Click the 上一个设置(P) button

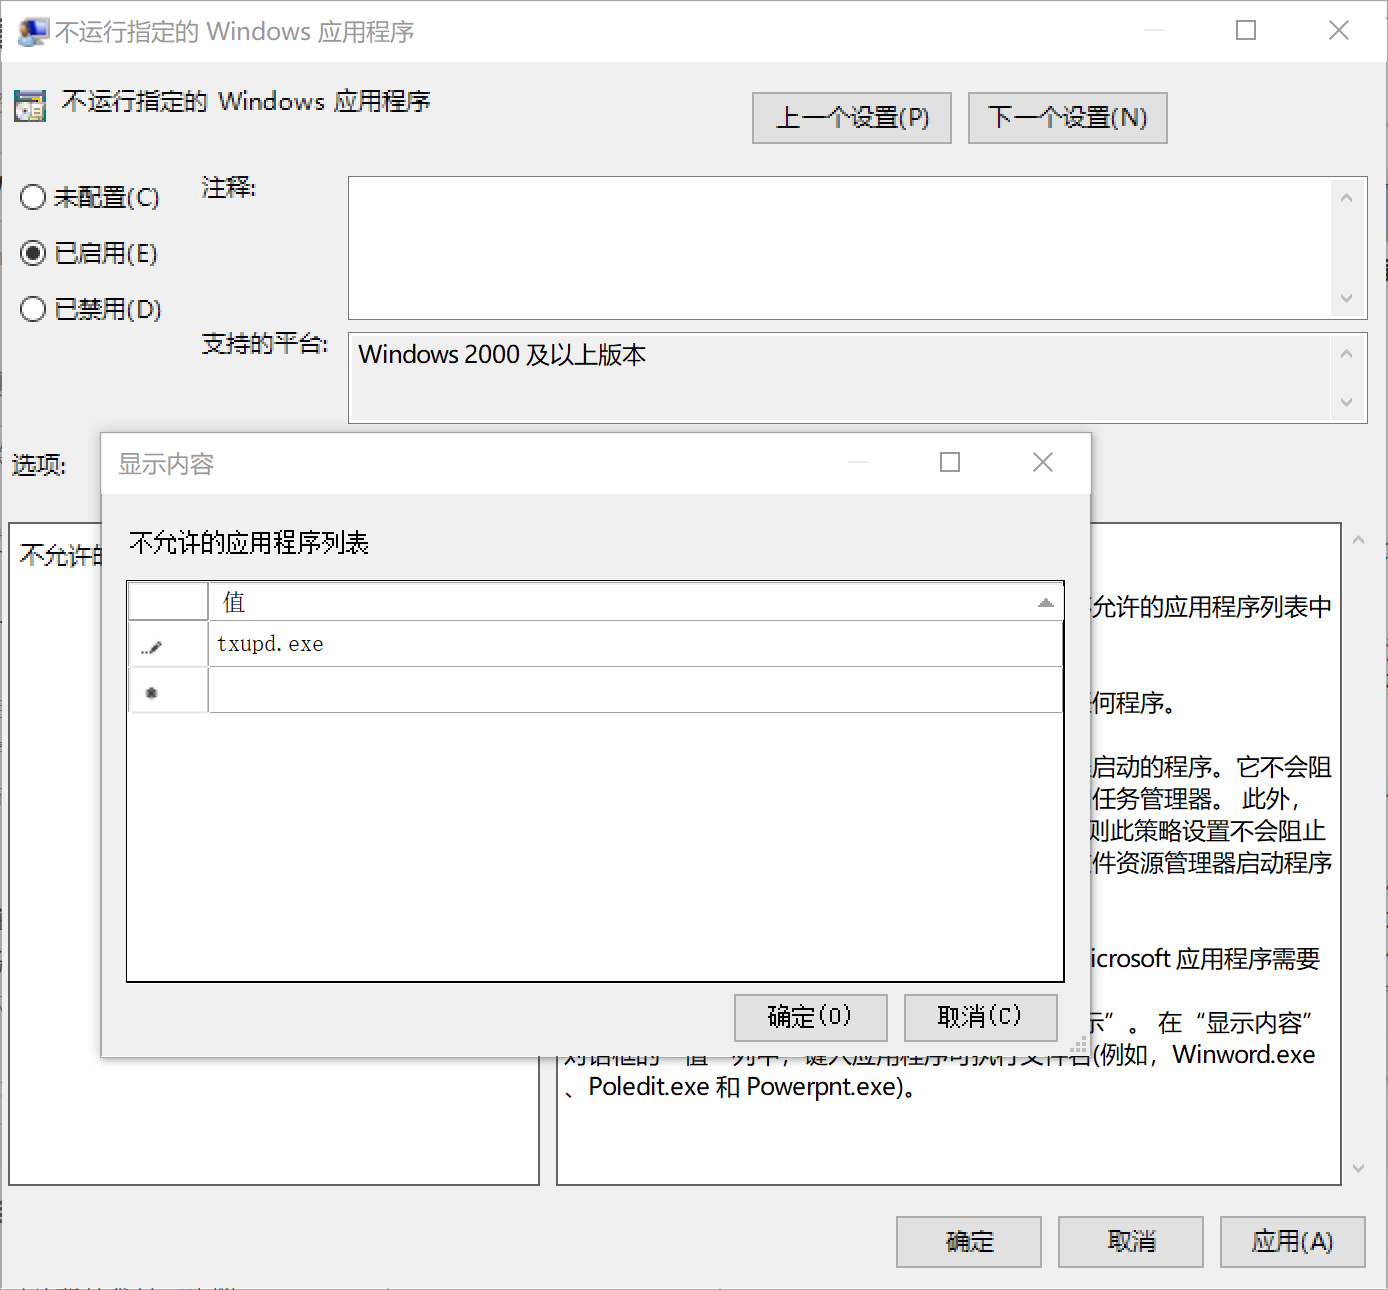coord(852,118)
